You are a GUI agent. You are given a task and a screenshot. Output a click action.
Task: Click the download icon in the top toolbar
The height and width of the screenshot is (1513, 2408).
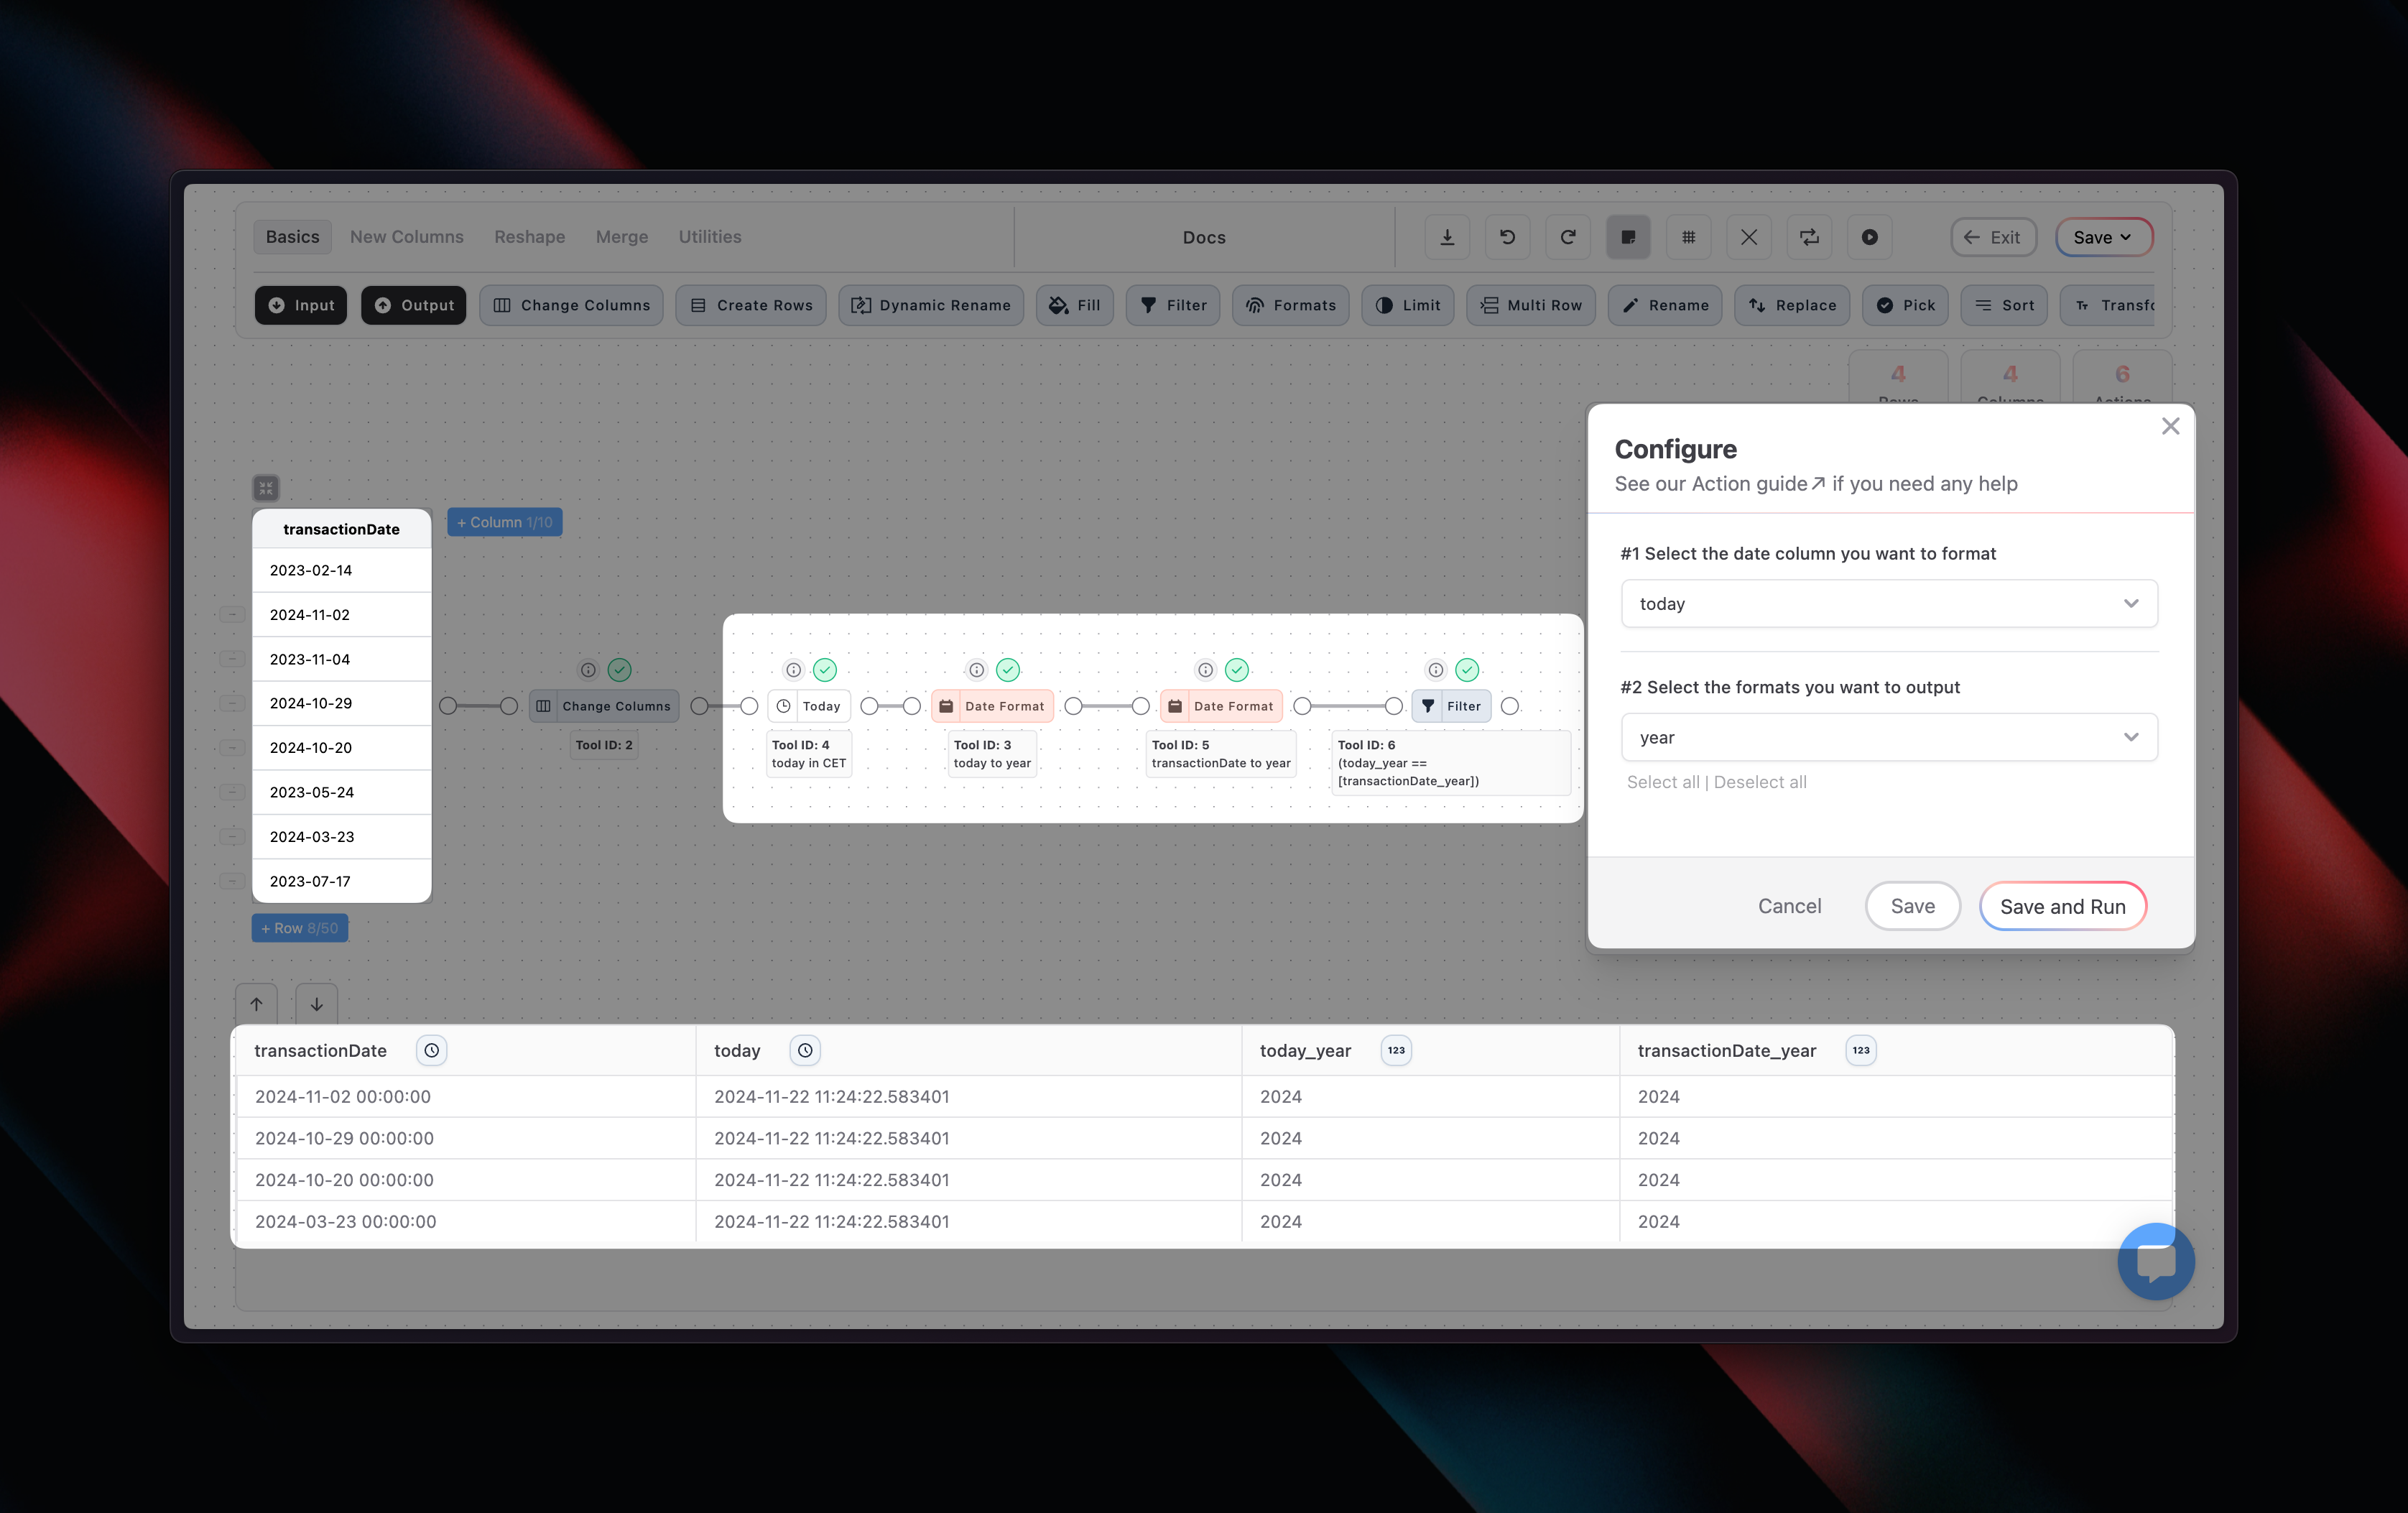(1447, 237)
